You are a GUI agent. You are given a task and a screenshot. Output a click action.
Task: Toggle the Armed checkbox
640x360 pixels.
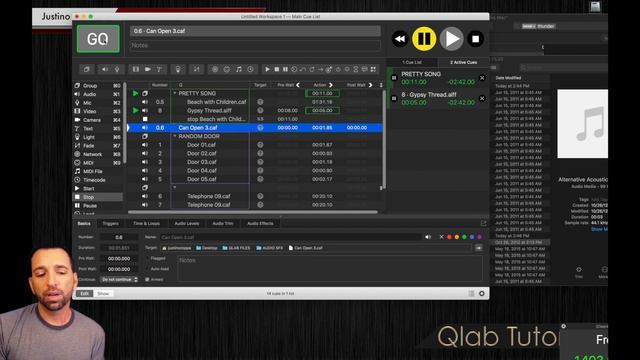coord(147,280)
